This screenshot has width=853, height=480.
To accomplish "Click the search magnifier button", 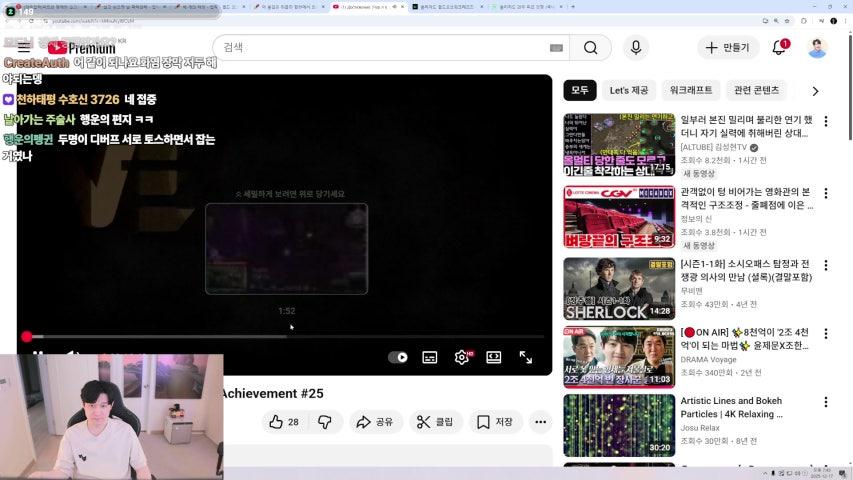I will pyautogui.click(x=590, y=48).
